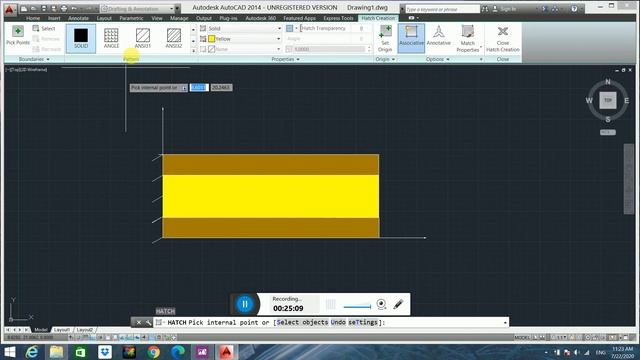Click the keyword search field

(442, 9)
